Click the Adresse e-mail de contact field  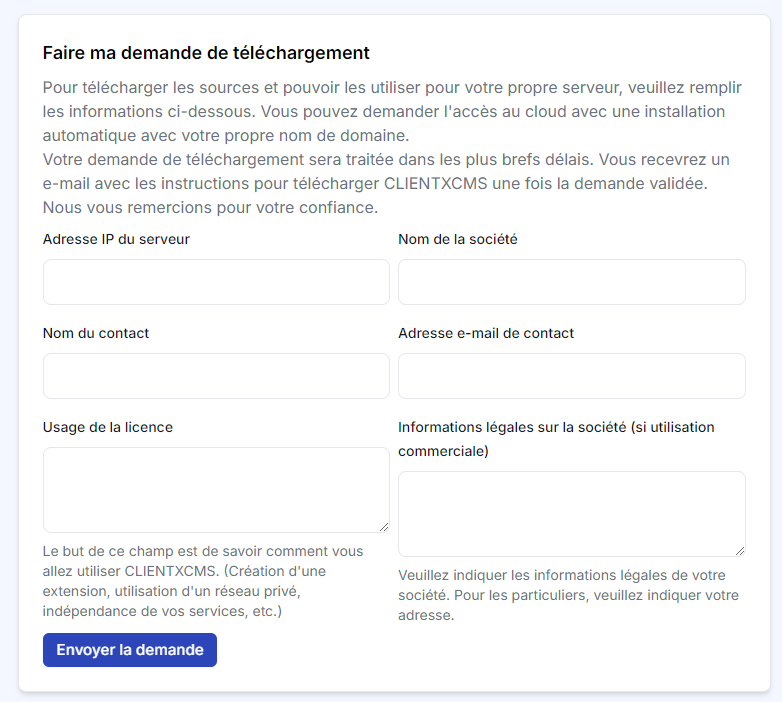pos(571,376)
